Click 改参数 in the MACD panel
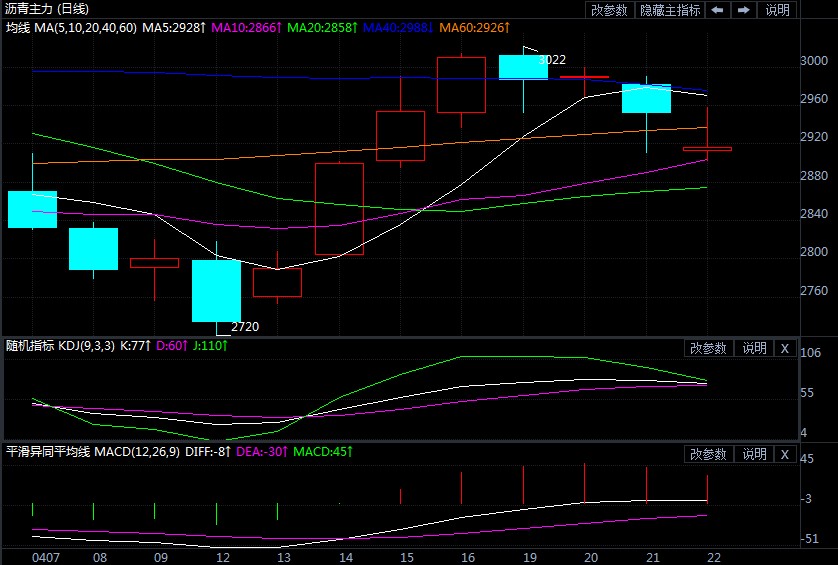The height and width of the screenshot is (565, 838). 708,454
